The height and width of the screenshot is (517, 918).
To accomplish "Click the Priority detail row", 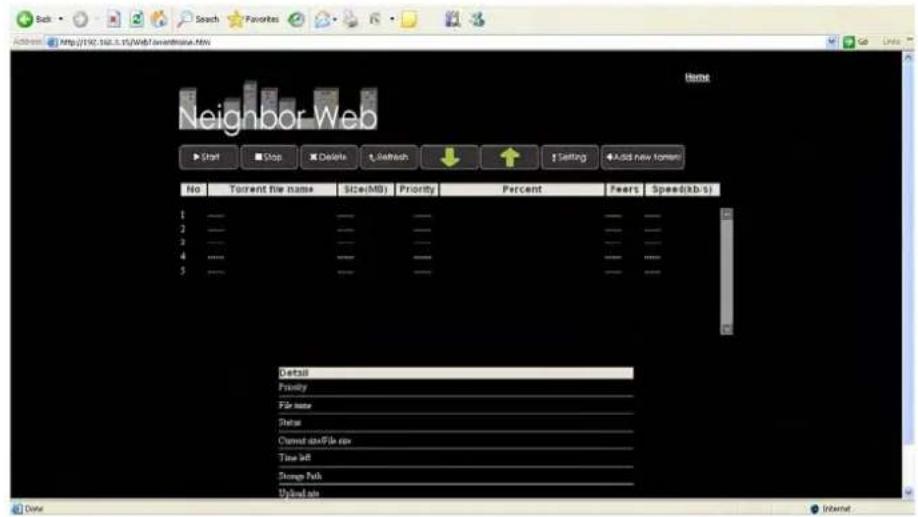I will (x=455, y=388).
